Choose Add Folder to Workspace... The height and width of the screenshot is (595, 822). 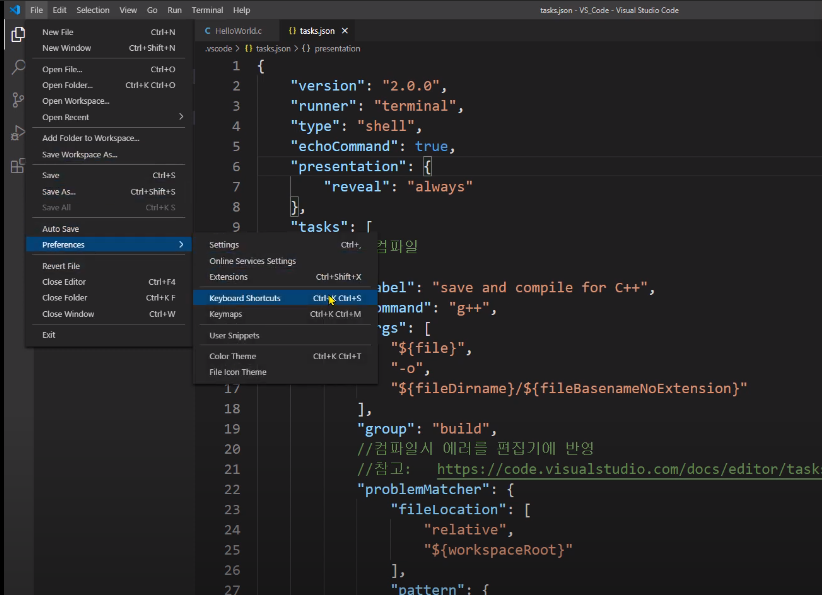pyautogui.click(x=109, y=138)
